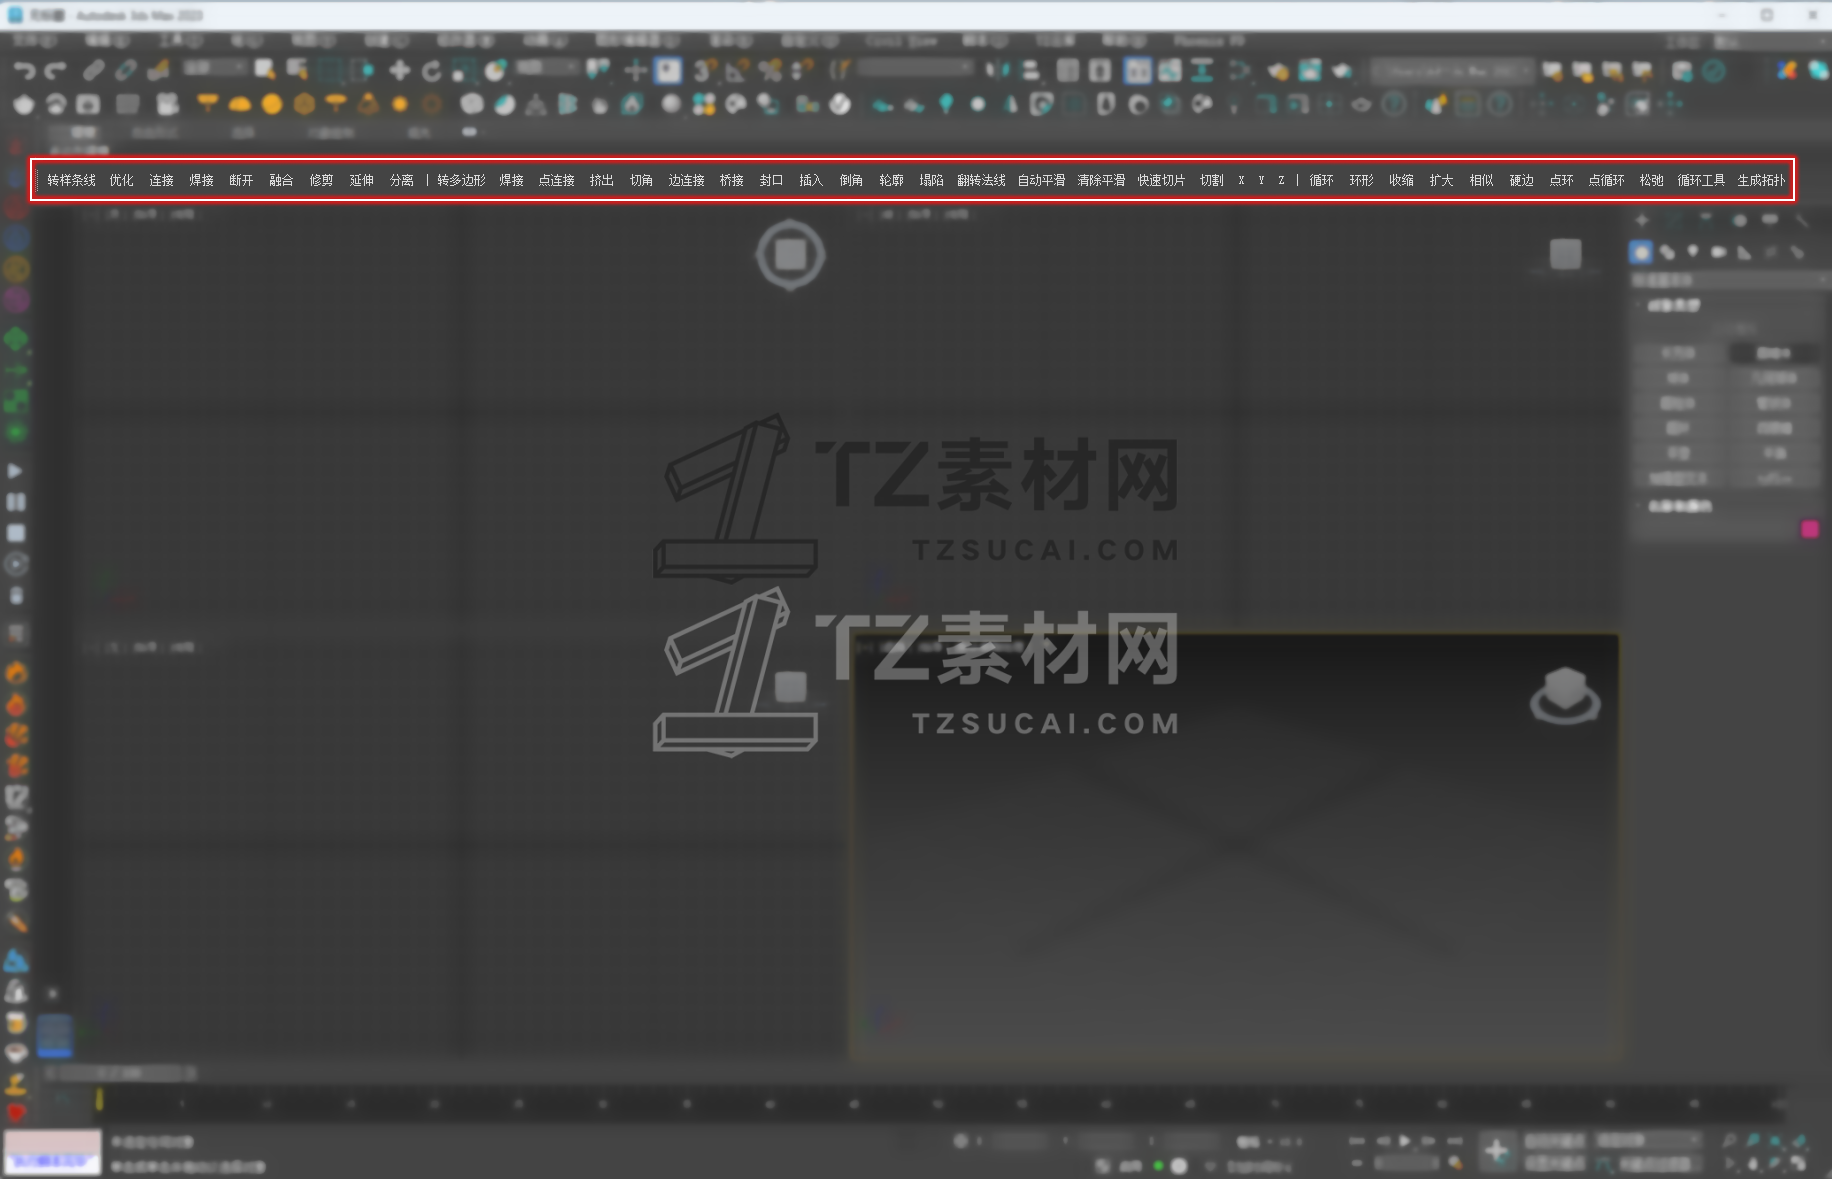Click the 生成拓扑 toolbar button
This screenshot has width=1832, height=1179.
tap(1762, 181)
